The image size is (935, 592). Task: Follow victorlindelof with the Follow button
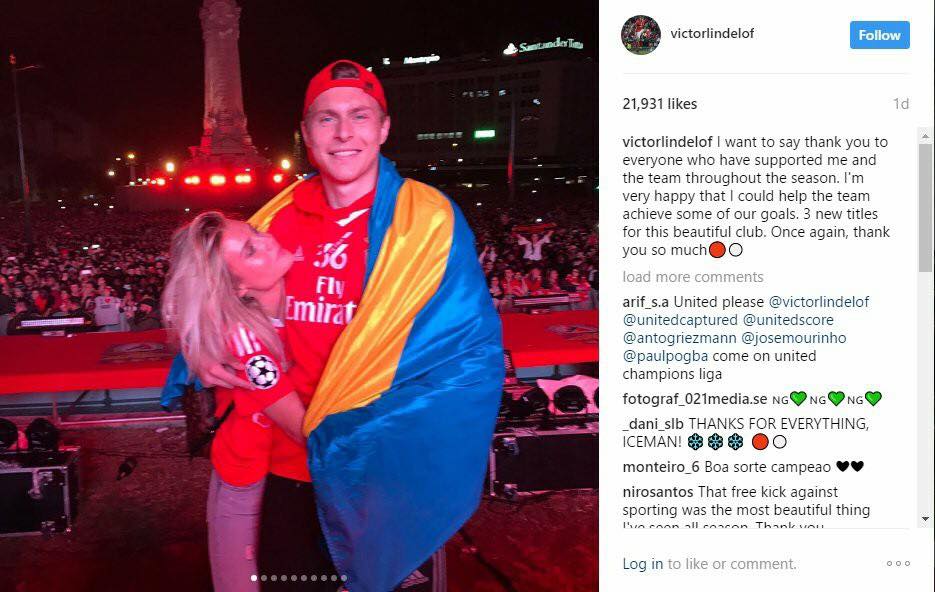click(880, 35)
